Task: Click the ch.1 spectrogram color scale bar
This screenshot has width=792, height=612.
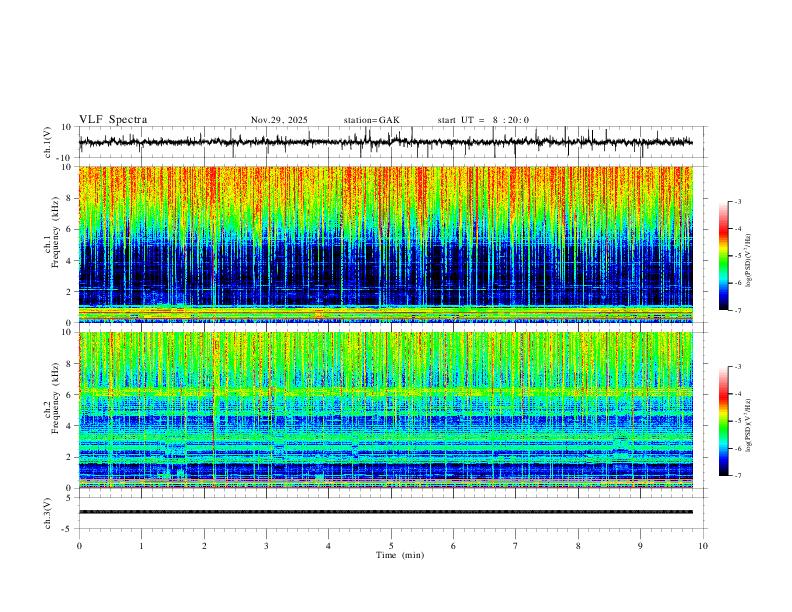Action: [x=724, y=256]
